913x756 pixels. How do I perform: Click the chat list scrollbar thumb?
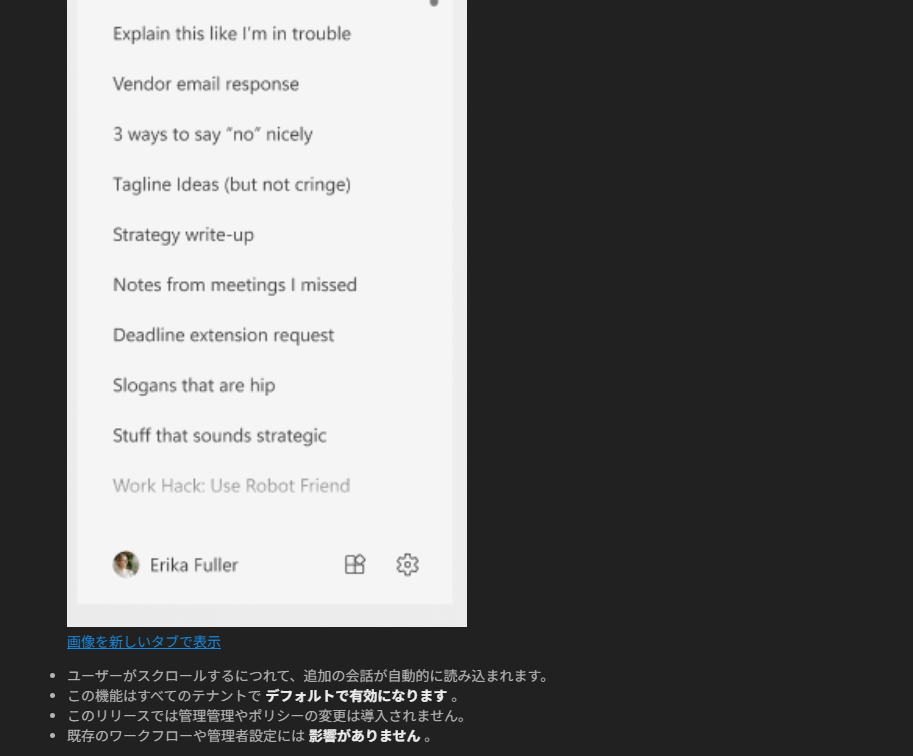click(434, 3)
